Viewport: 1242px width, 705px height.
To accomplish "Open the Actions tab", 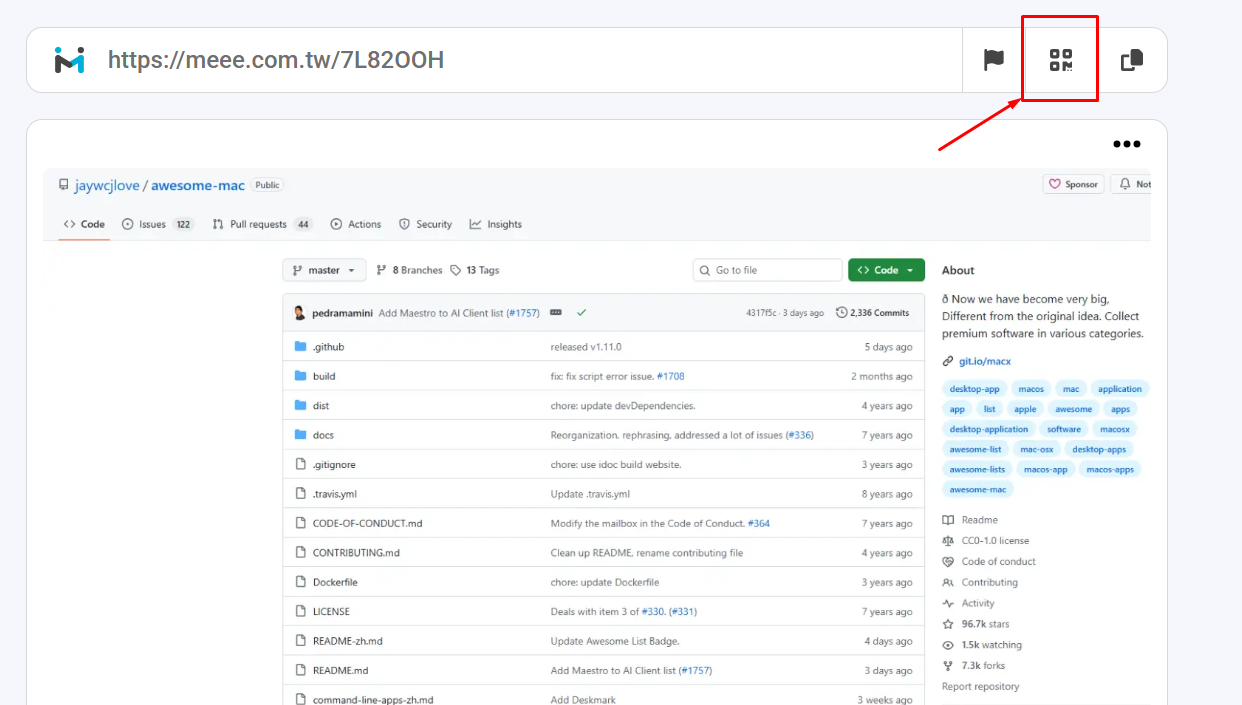I will 356,224.
